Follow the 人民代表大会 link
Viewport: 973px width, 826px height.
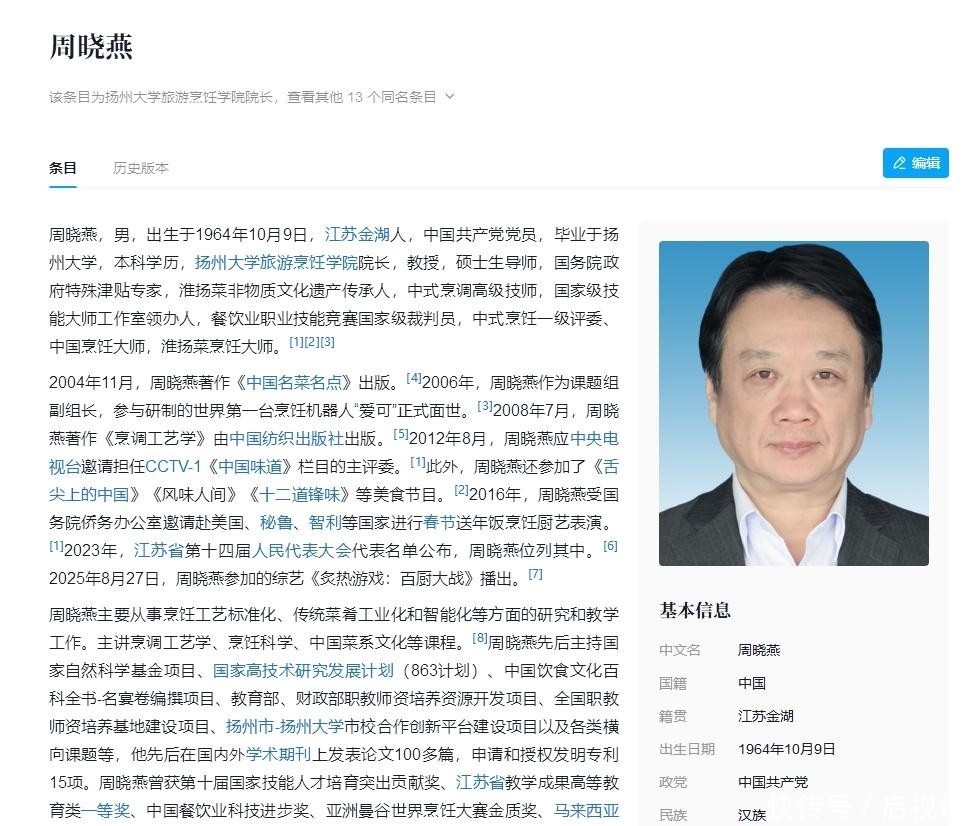tap(302, 550)
